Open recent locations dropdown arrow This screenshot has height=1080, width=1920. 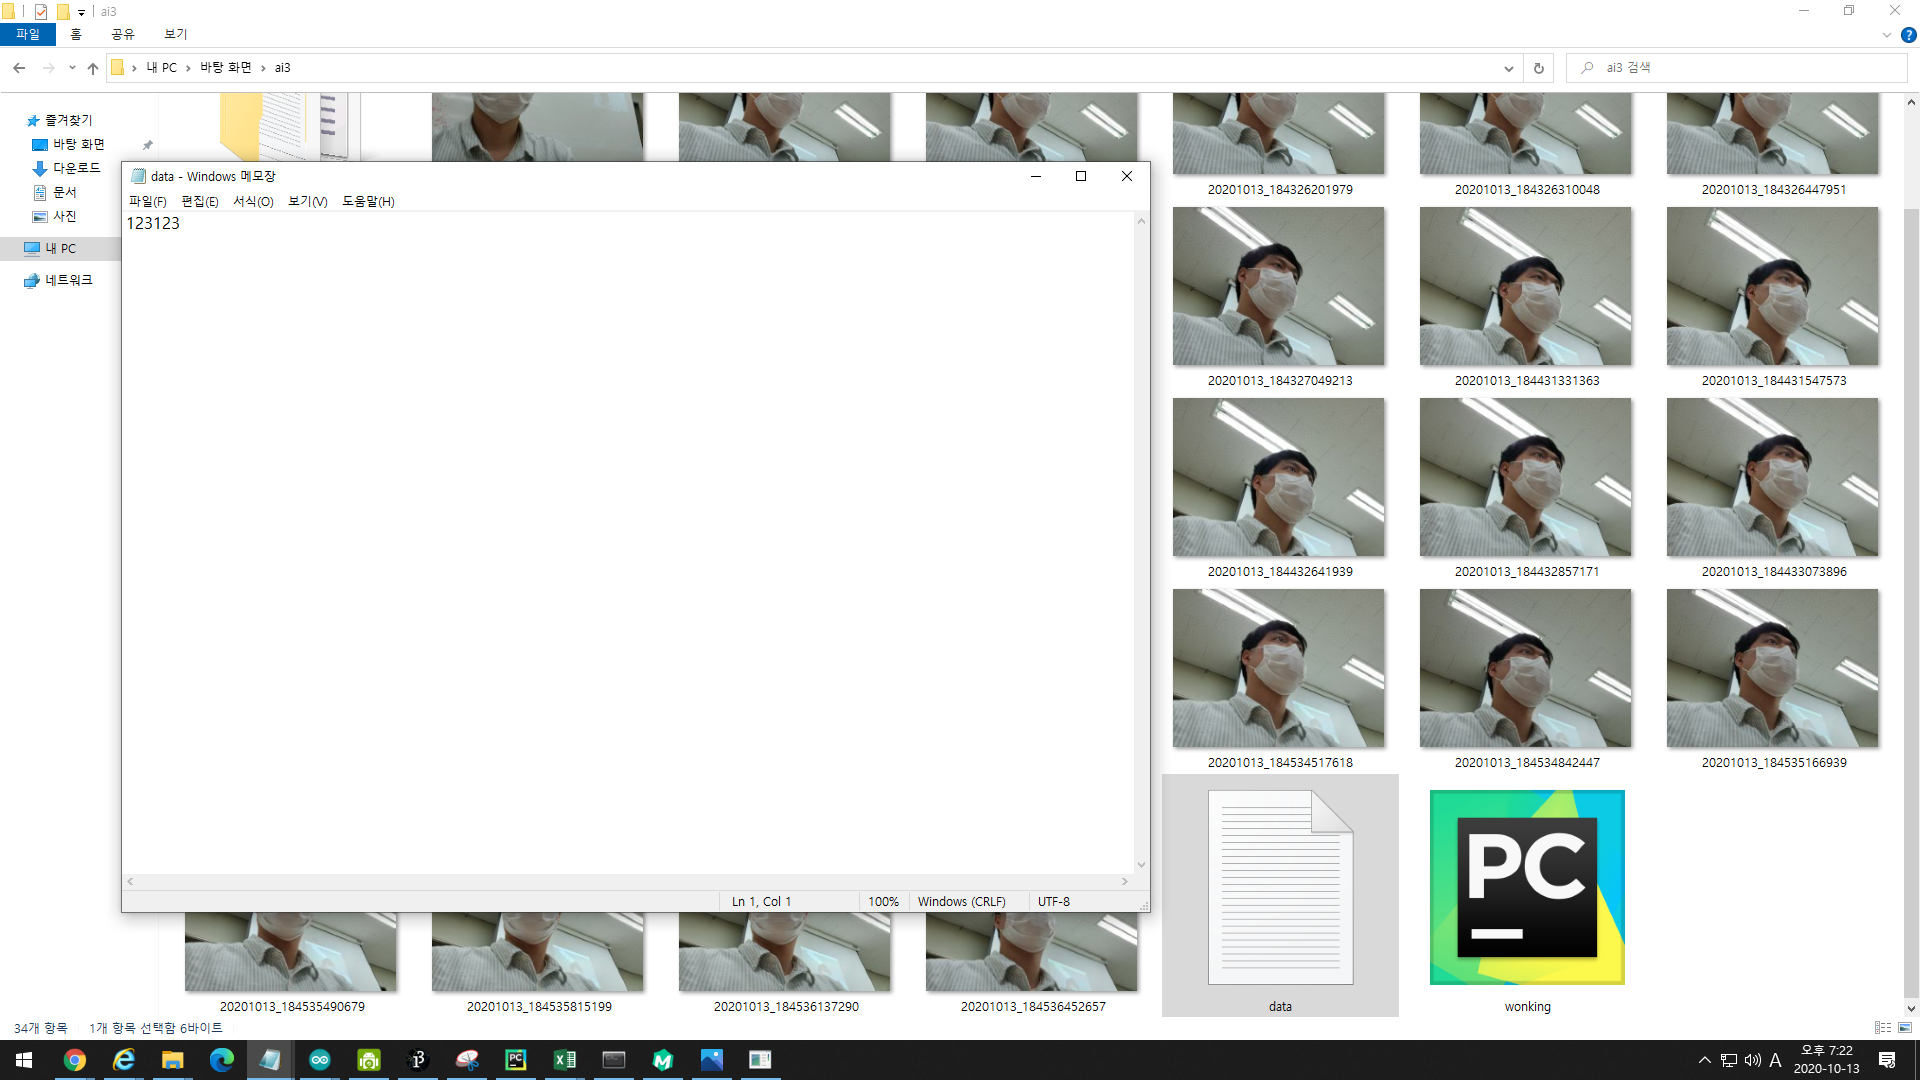[72, 68]
